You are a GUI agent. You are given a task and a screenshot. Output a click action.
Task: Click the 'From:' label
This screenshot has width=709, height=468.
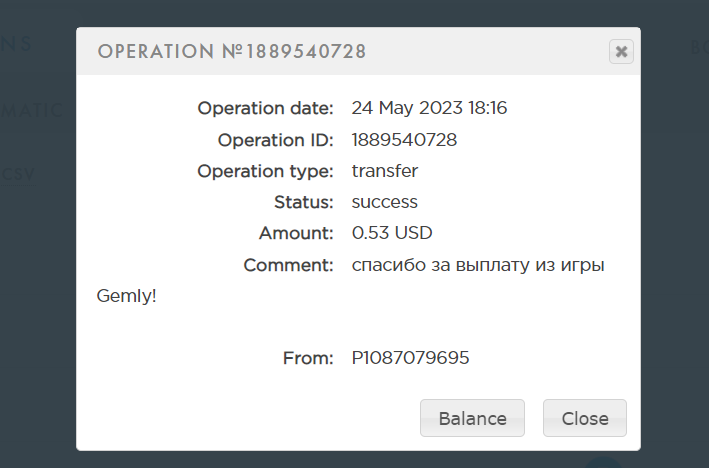pyautogui.click(x=308, y=357)
